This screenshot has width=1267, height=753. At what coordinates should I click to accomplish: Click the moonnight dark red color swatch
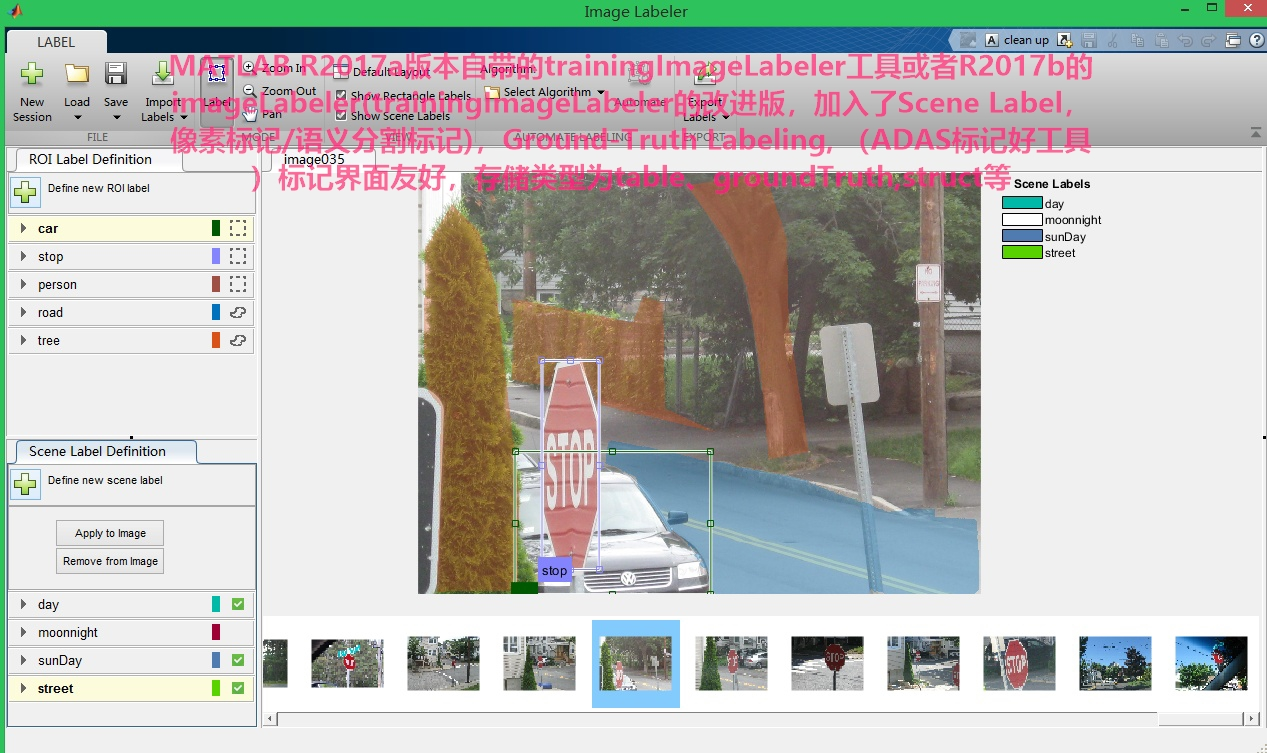click(216, 632)
